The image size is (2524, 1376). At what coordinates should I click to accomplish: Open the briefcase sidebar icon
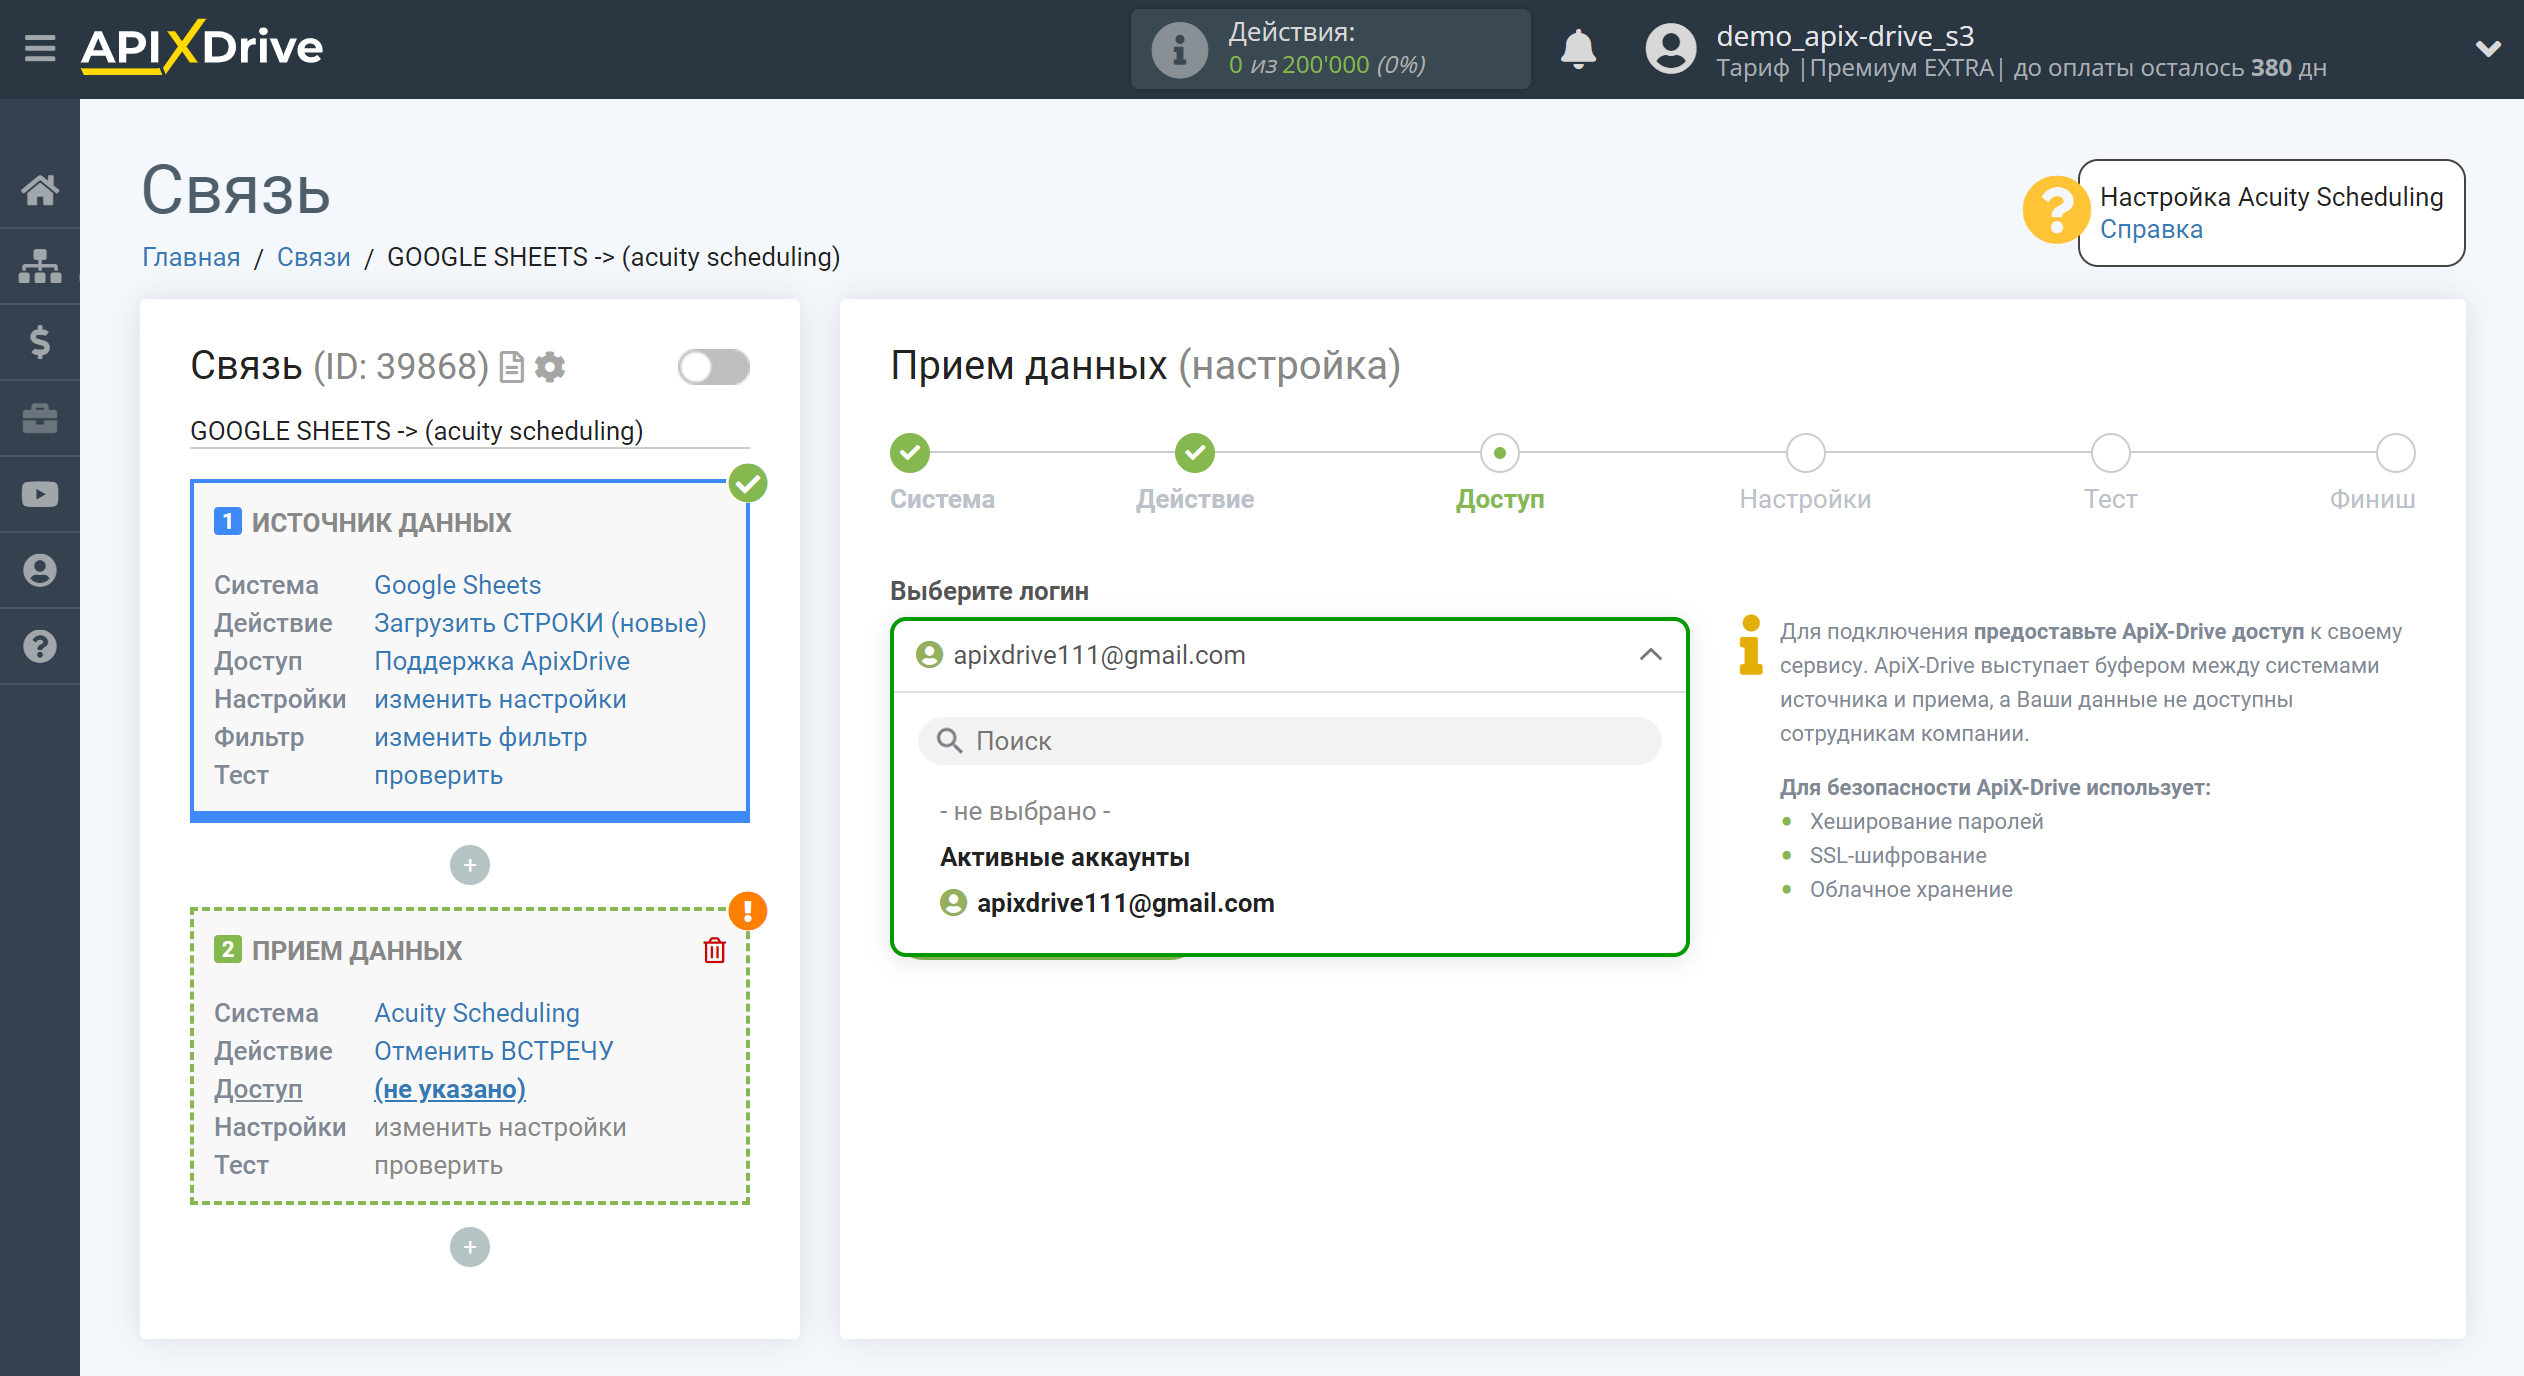[x=40, y=417]
